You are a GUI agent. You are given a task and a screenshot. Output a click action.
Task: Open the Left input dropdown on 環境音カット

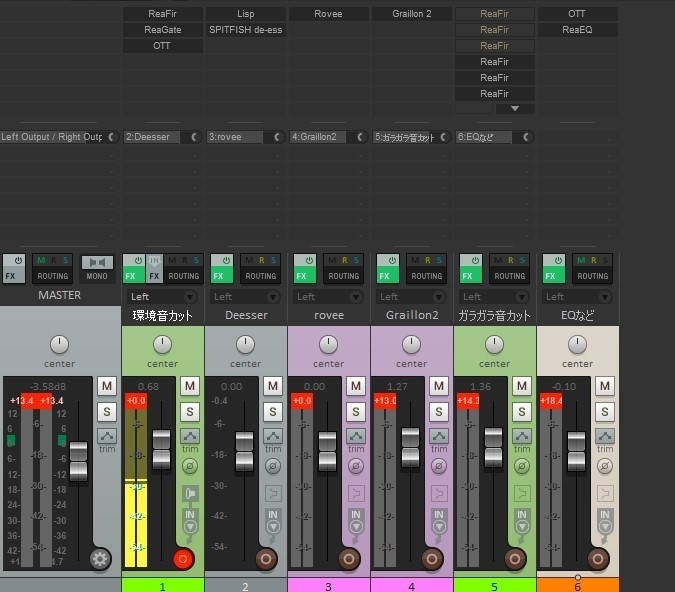point(163,297)
